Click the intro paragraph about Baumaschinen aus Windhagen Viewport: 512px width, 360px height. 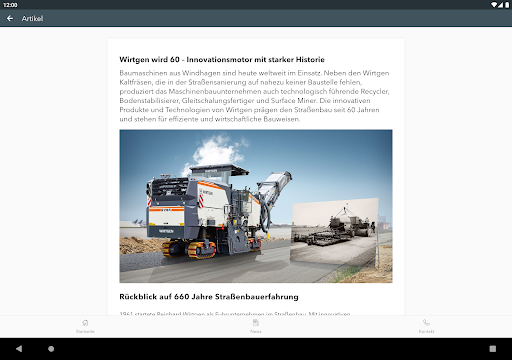[255, 96]
